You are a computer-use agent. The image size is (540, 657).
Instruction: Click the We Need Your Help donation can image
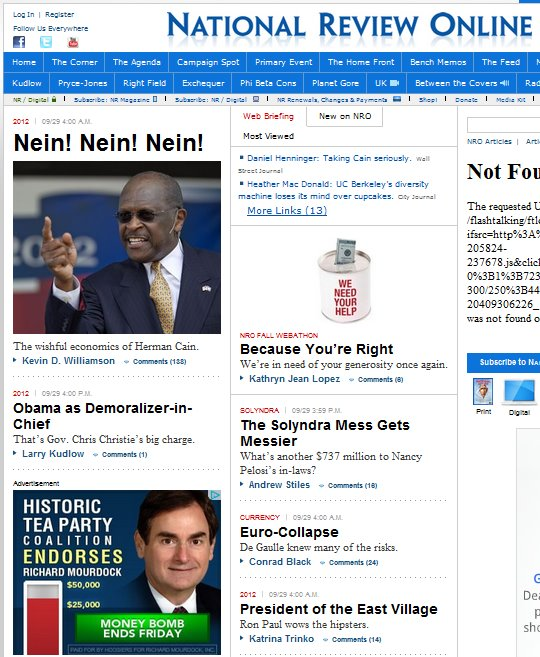(344, 280)
